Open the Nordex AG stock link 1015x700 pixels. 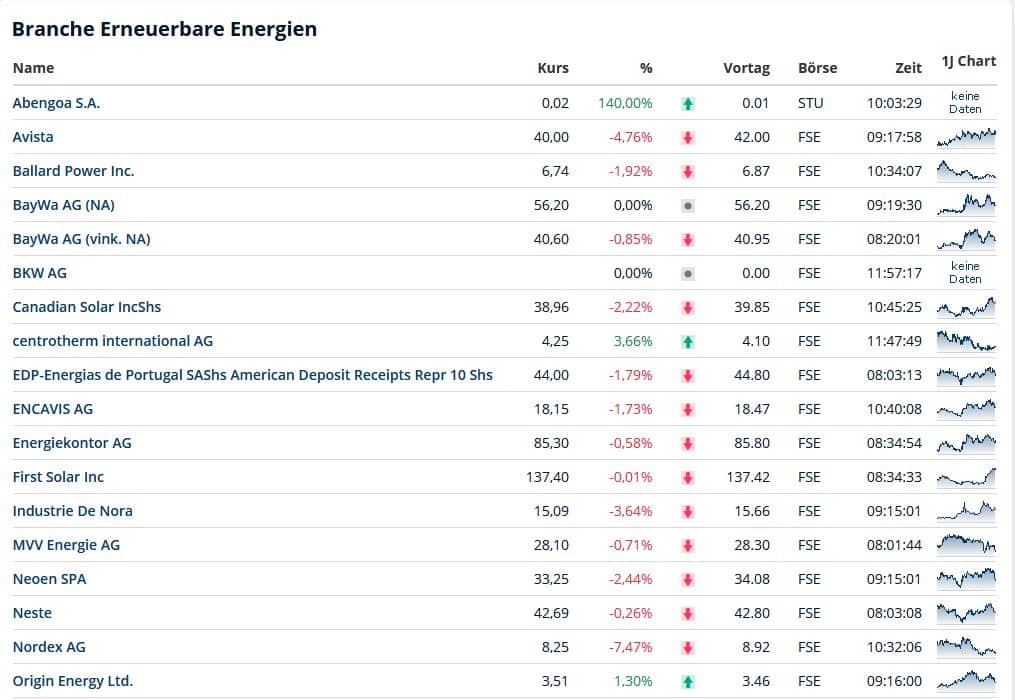pos(49,647)
